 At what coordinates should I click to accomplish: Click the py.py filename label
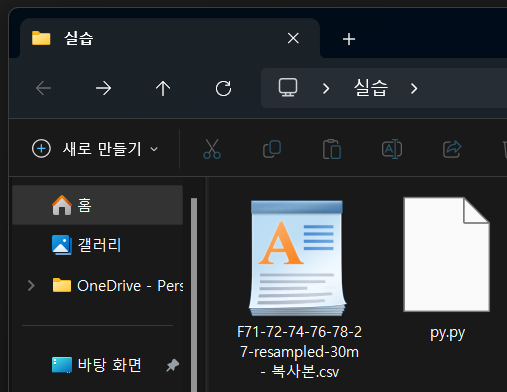coord(447,333)
